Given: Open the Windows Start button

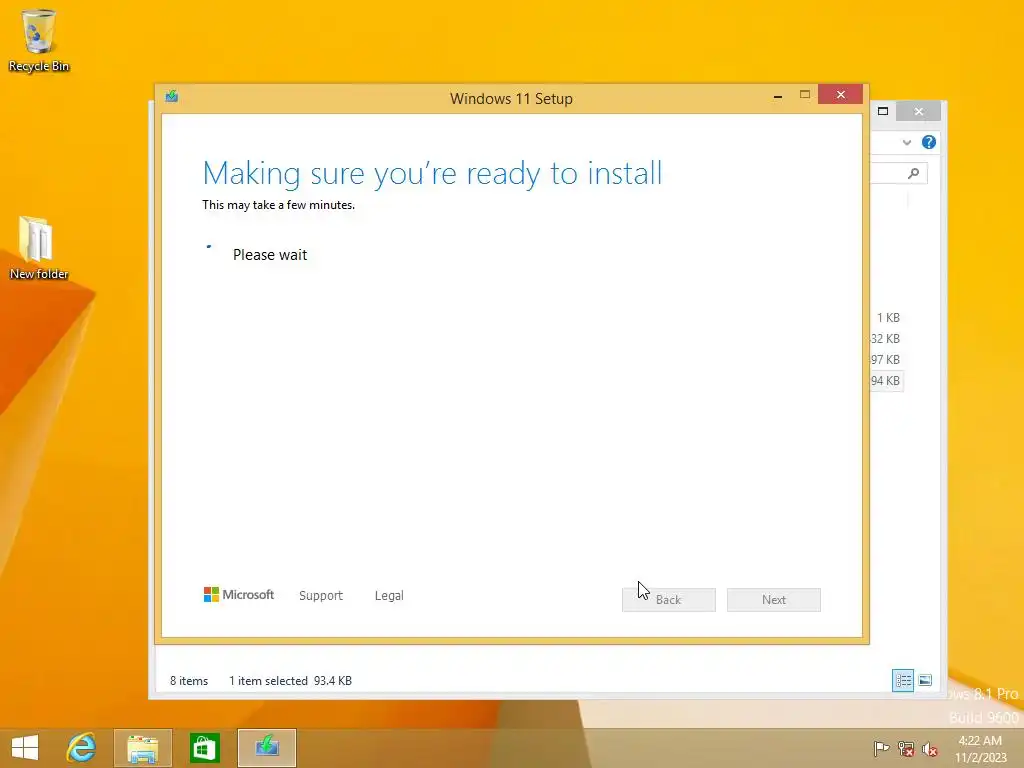Looking at the screenshot, I should point(25,748).
